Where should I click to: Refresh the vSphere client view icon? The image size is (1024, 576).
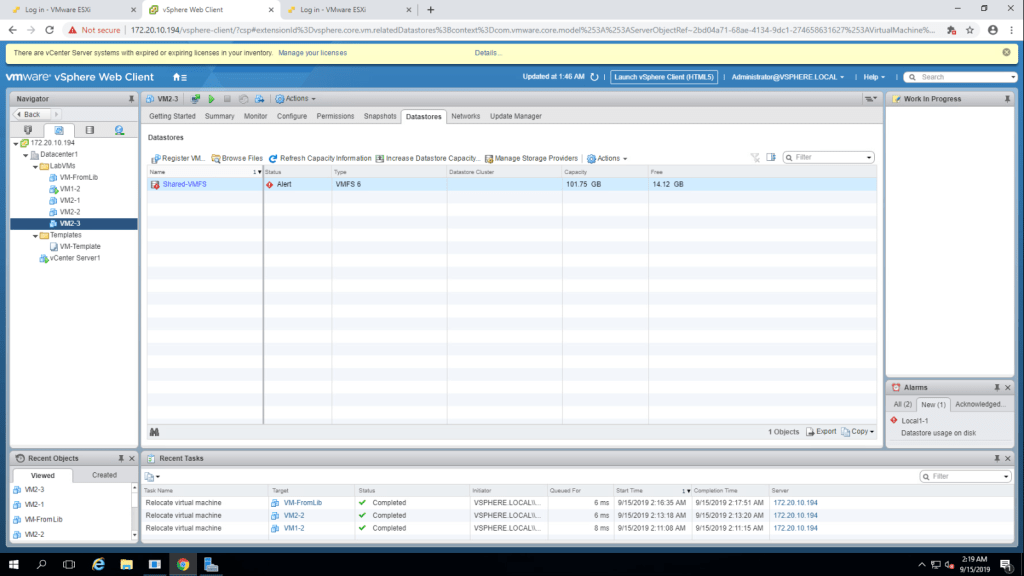click(x=595, y=77)
